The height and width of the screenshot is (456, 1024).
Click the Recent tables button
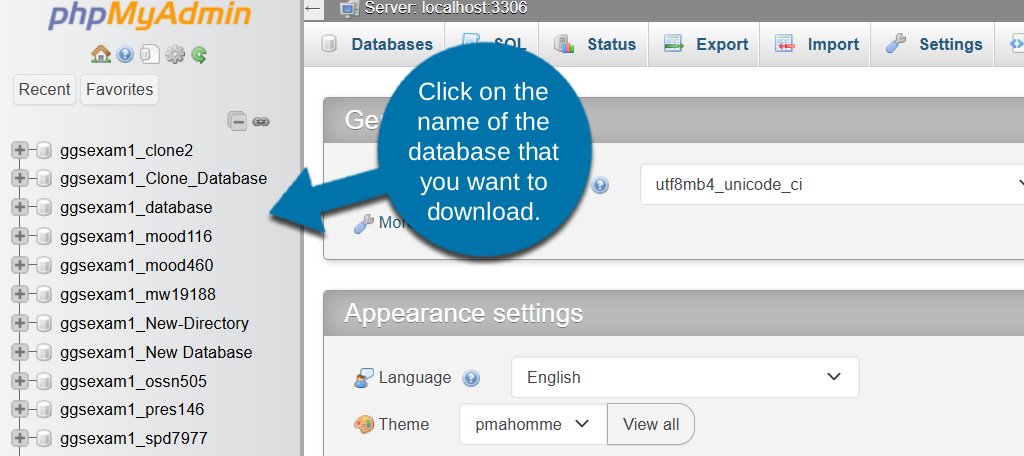45,89
